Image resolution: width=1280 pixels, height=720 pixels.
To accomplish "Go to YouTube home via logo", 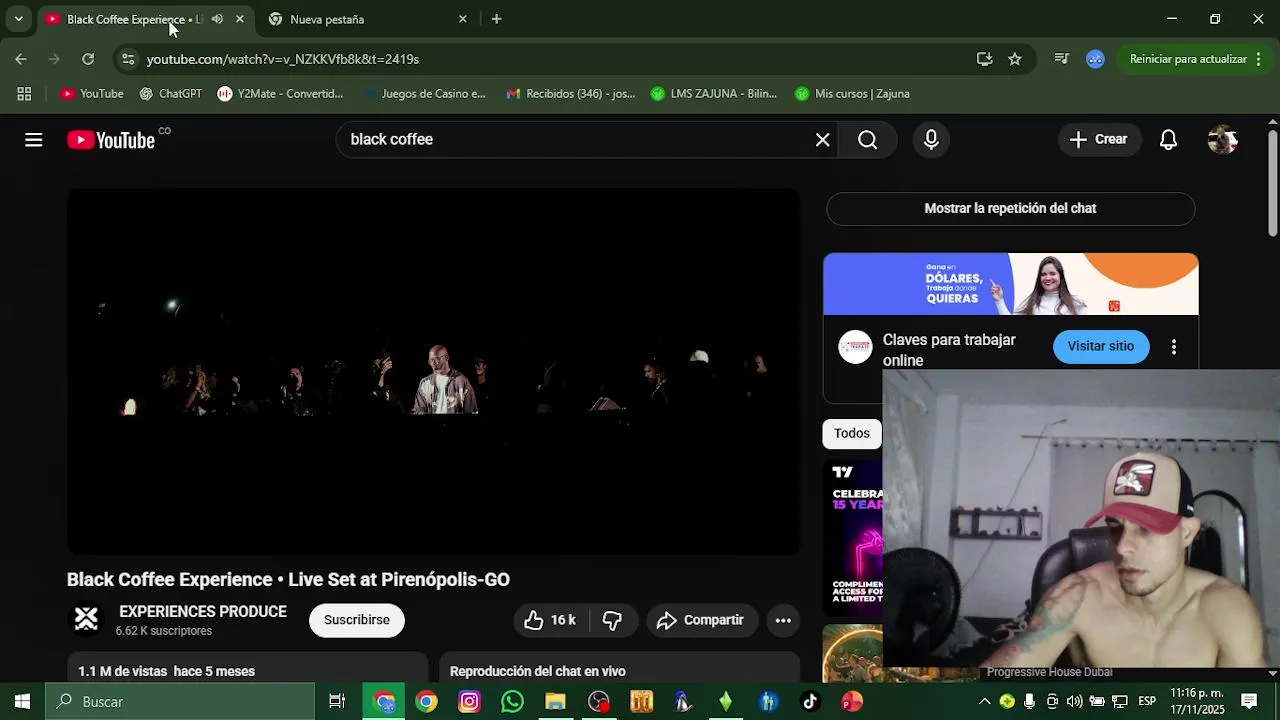I will [111, 140].
